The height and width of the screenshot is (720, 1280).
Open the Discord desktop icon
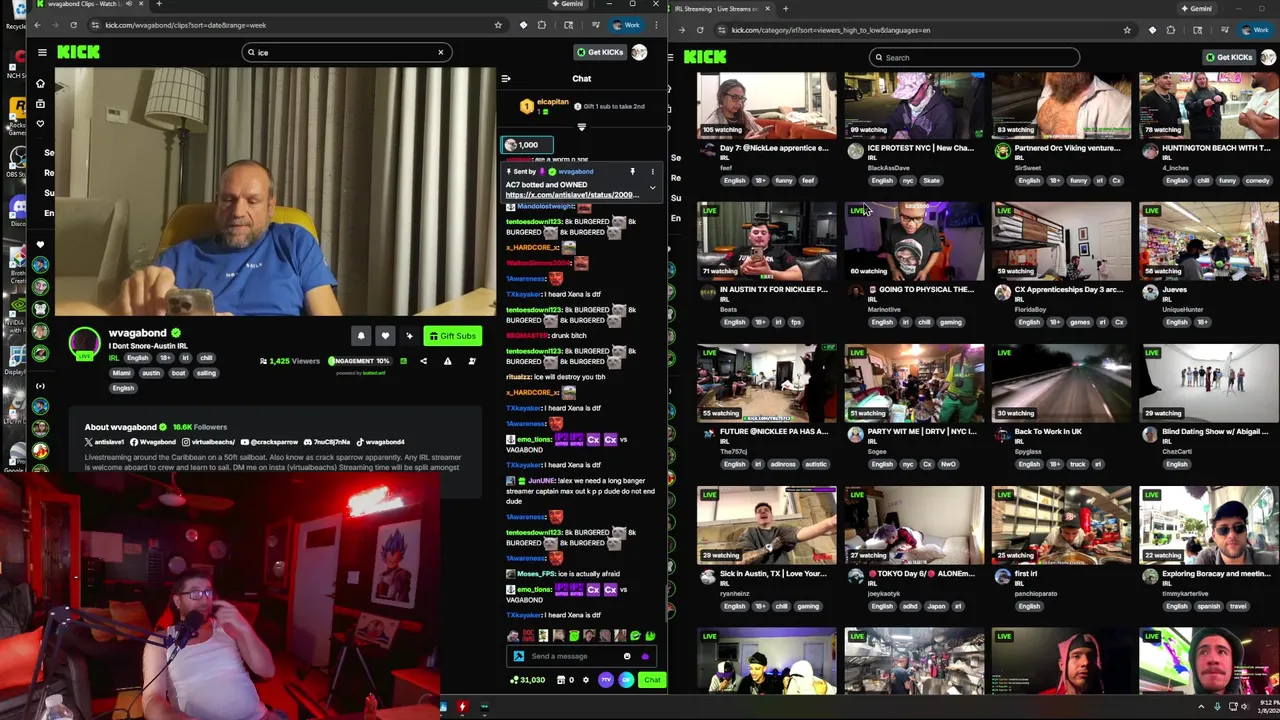[x=17, y=208]
